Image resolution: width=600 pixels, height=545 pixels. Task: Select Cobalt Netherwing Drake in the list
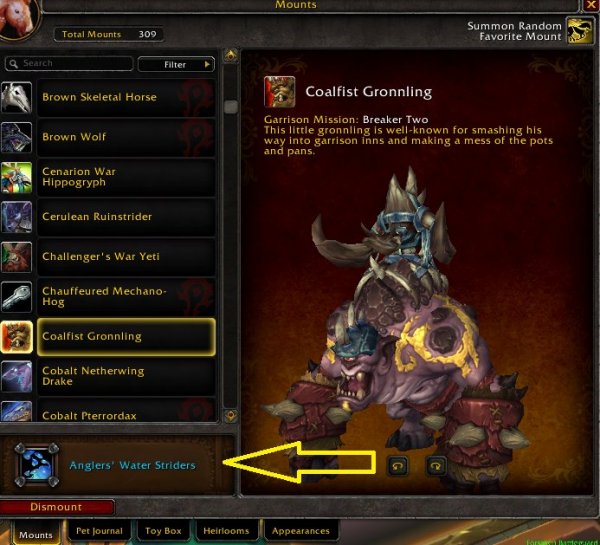pos(126,376)
